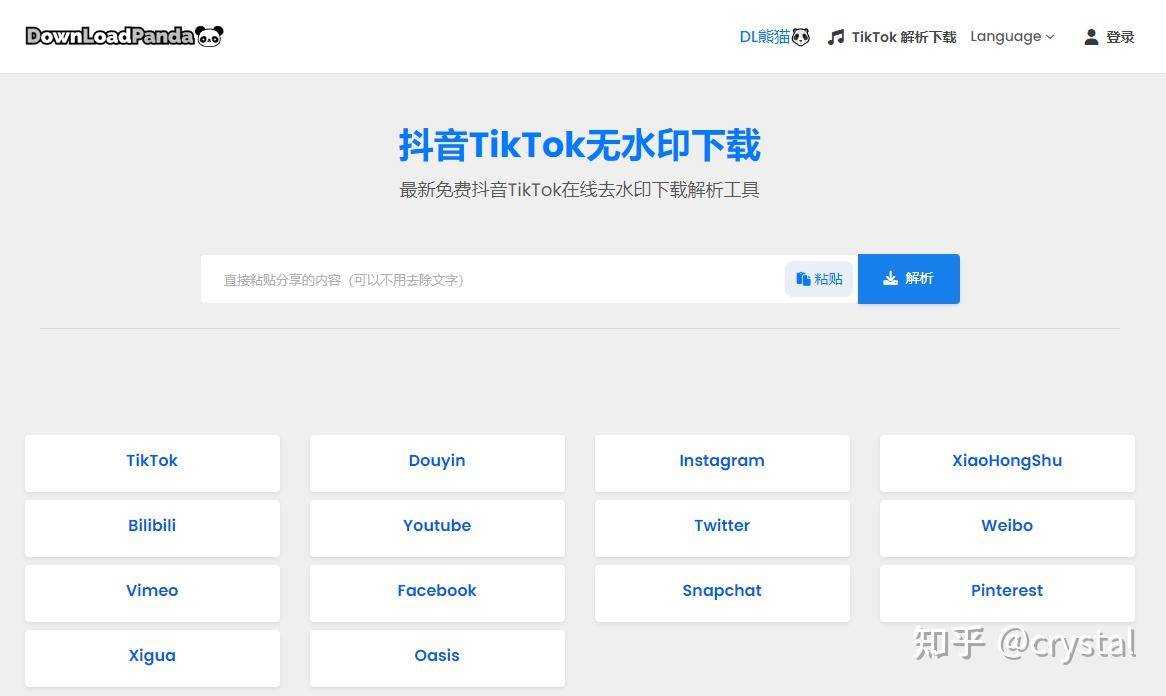Select the Snapchat platform card
This screenshot has height=696, width=1166.
click(722, 593)
